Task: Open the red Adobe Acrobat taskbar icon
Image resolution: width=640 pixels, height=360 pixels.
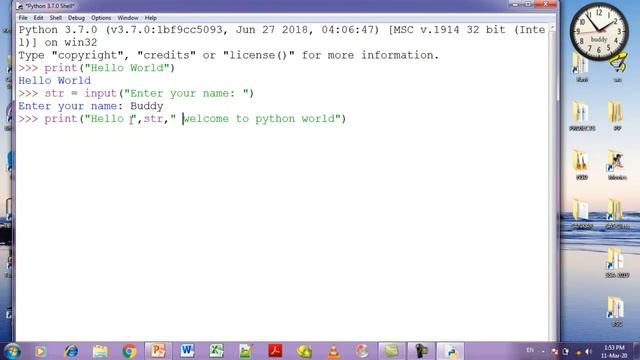Action: pos(275,351)
